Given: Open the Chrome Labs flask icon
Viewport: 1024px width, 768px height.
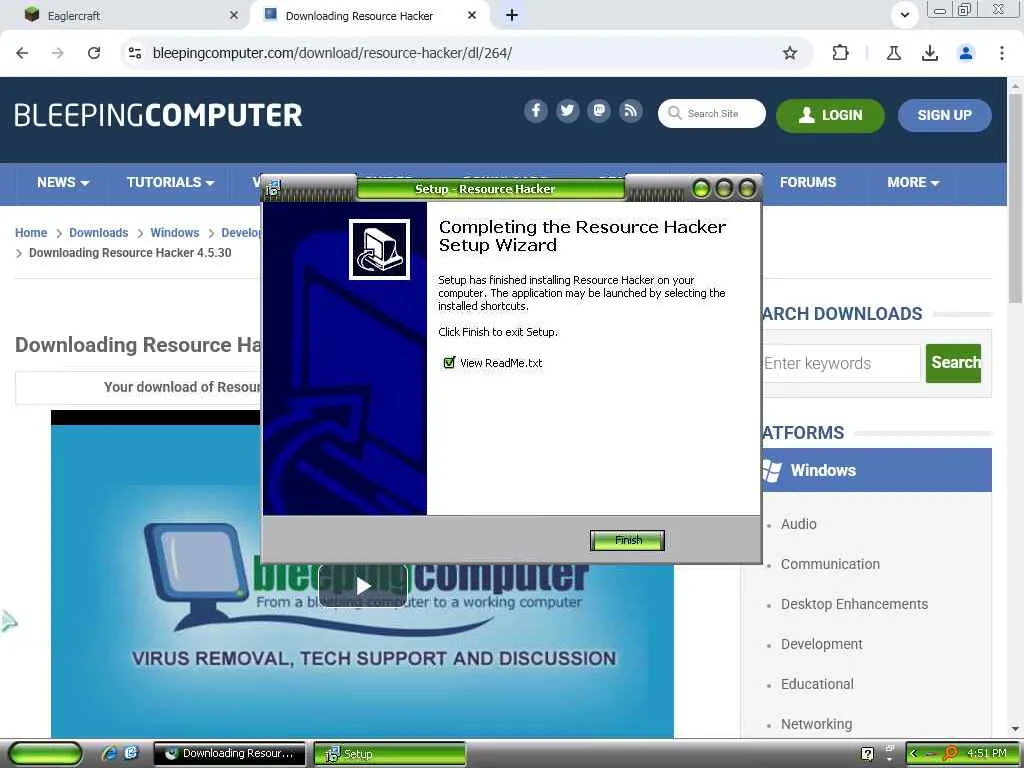Looking at the screenshot, I should 893,53.
